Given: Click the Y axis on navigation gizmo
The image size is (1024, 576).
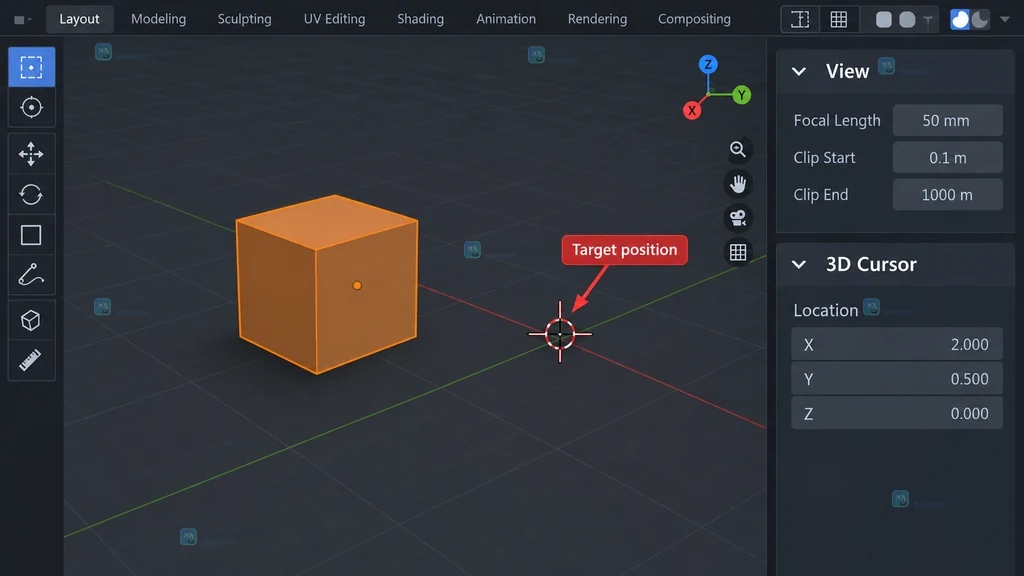Looking at the screenshot, I should pyautogui.click(x=741, y=95).
